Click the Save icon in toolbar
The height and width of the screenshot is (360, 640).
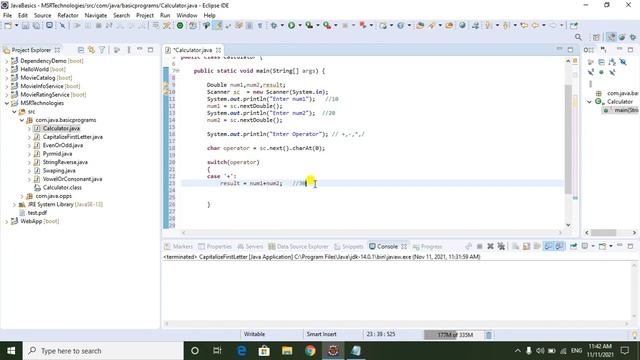[26, 25]
